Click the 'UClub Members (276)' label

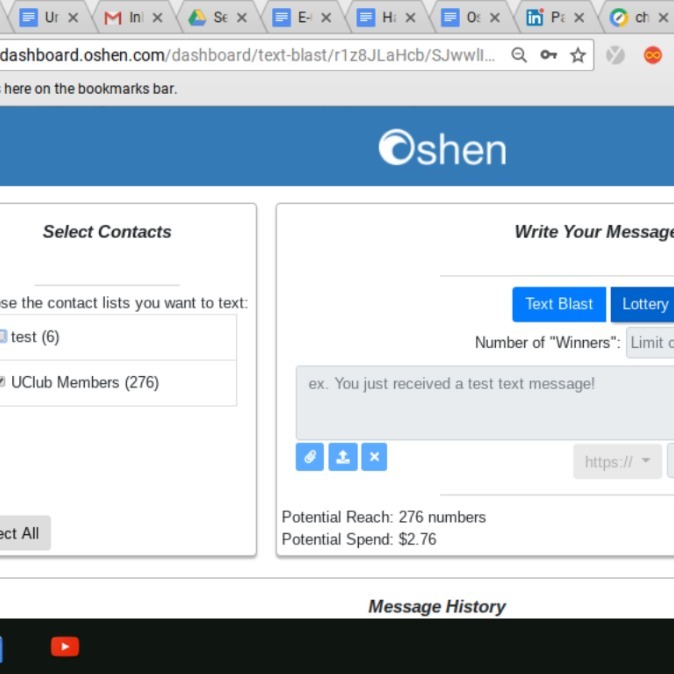click(x=85, y=382)
